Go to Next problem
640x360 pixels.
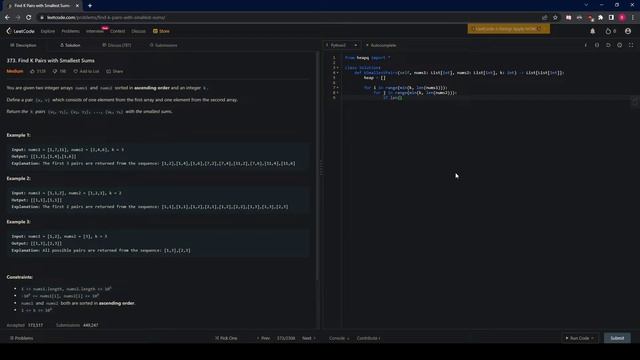pos(309,338)
